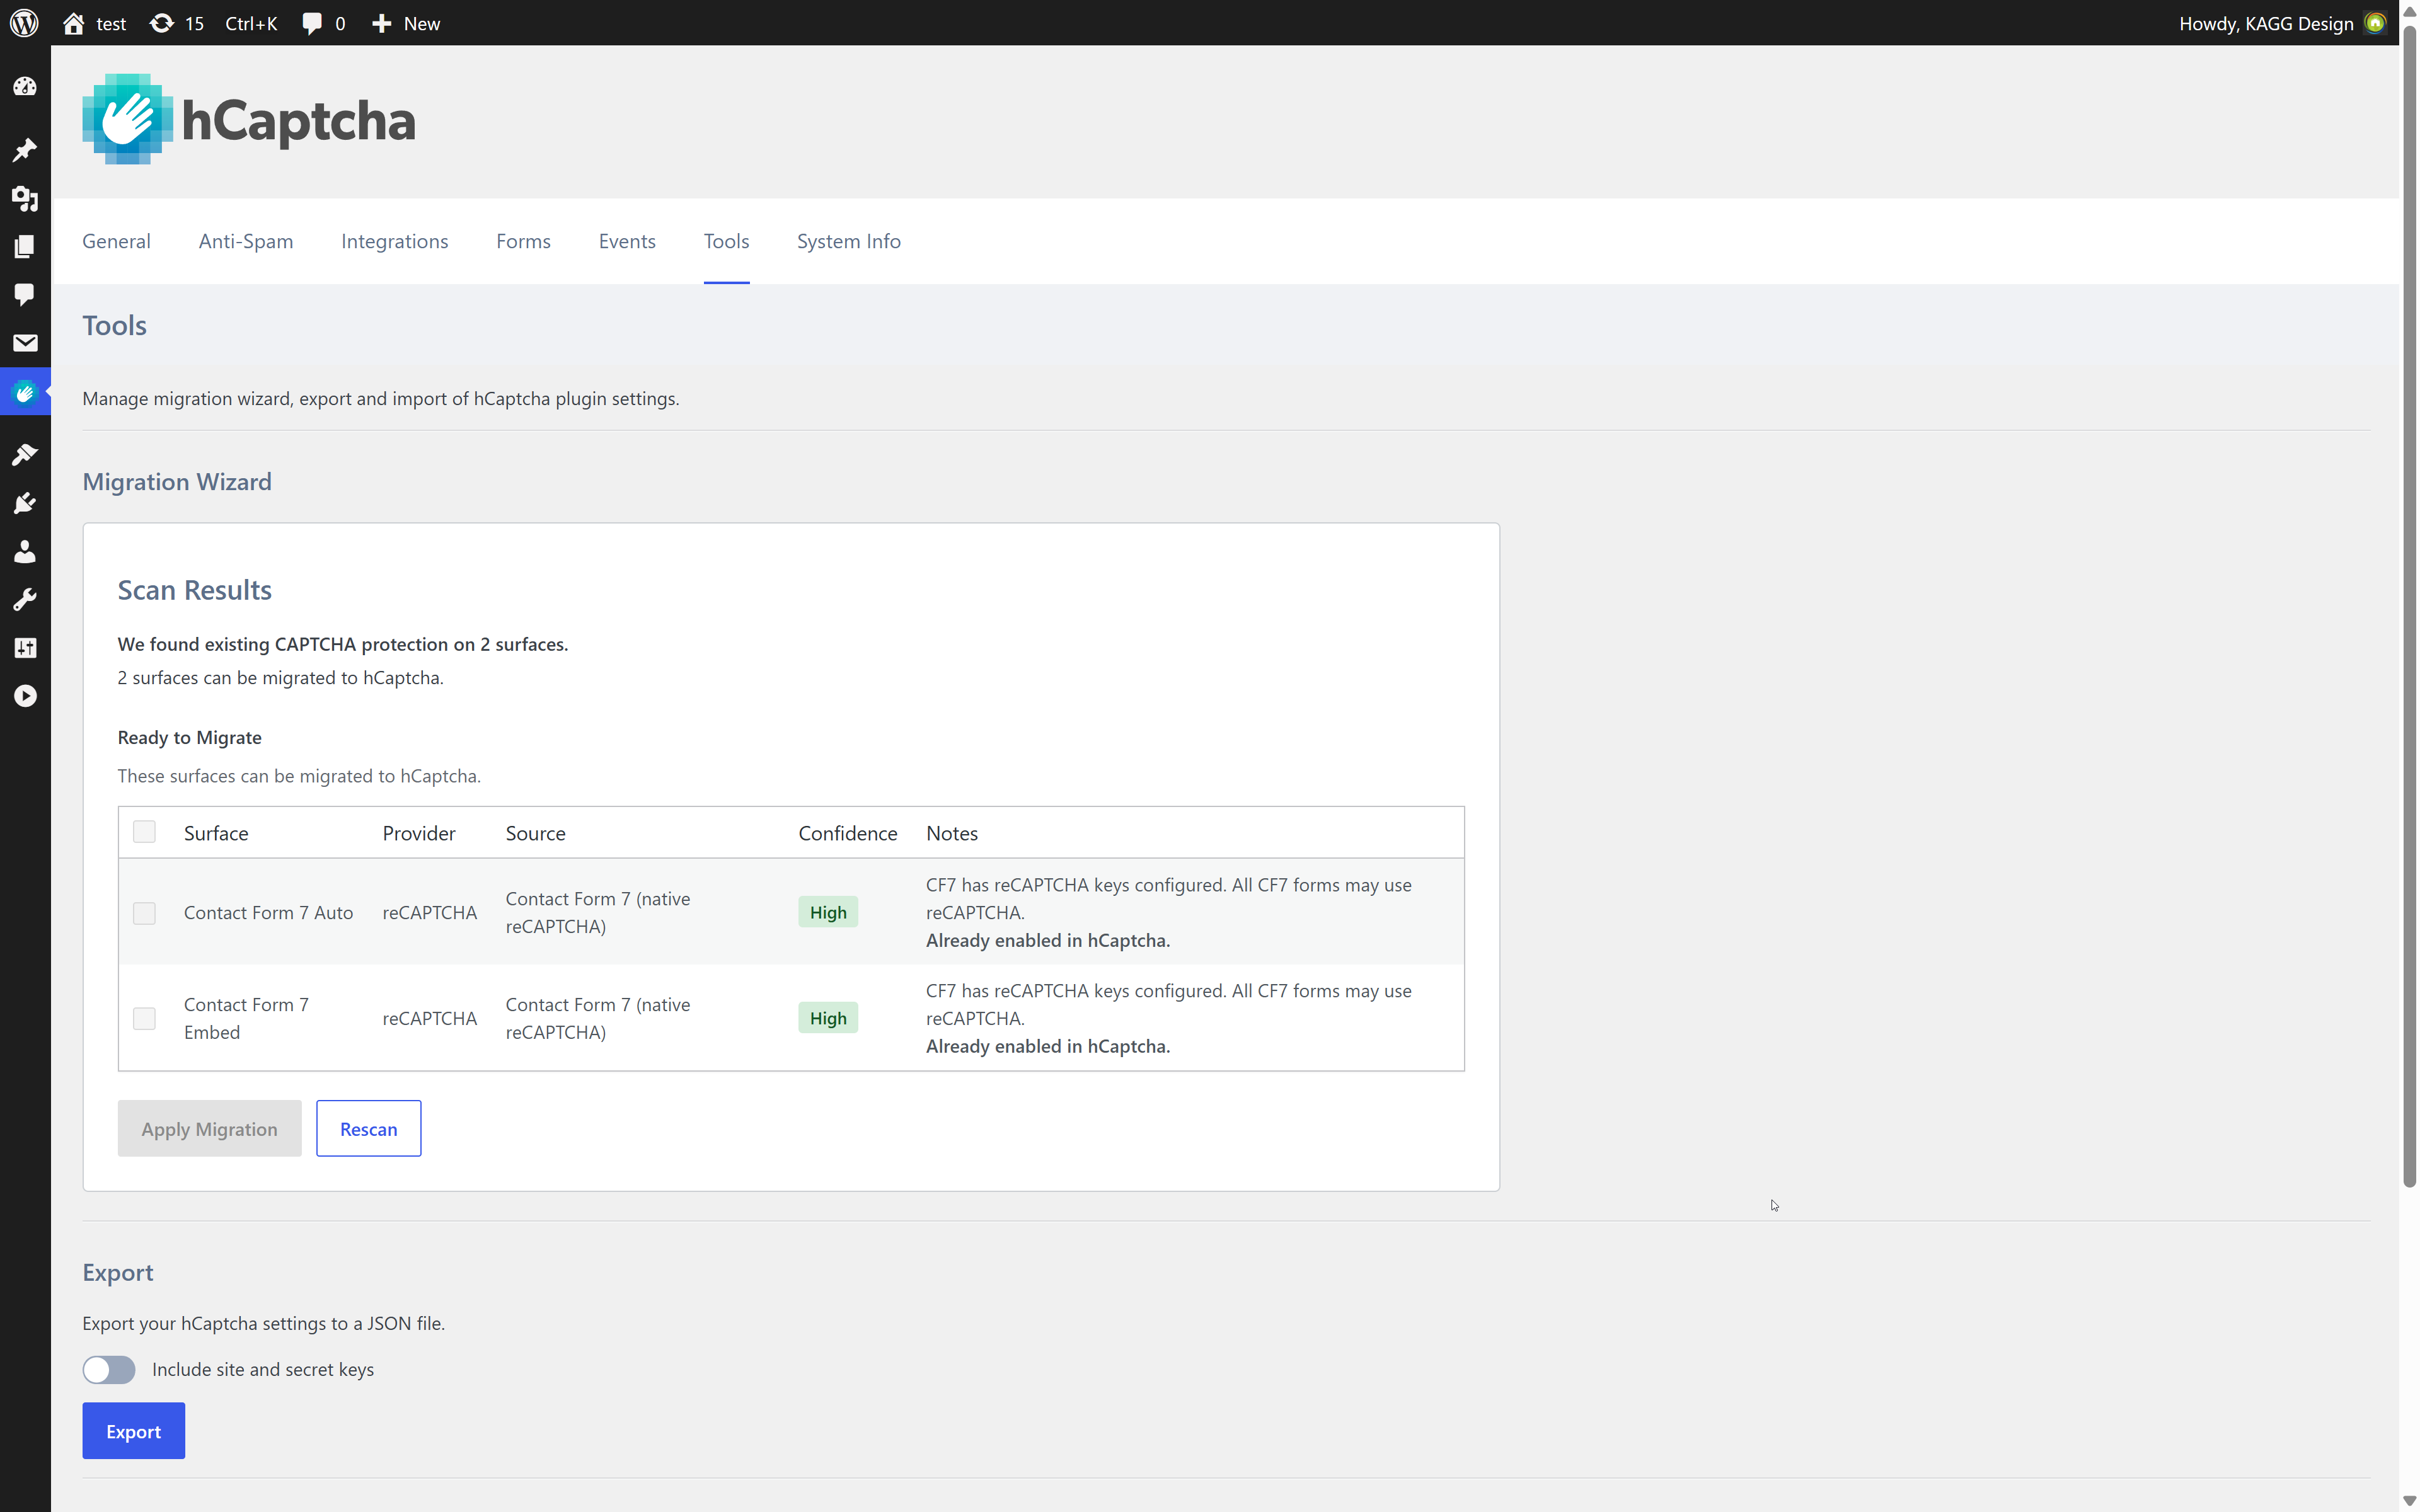The image size is (2420, 1512).
Task: Check the Contact Form 7 Embed checkbox
Action: 144,1018
